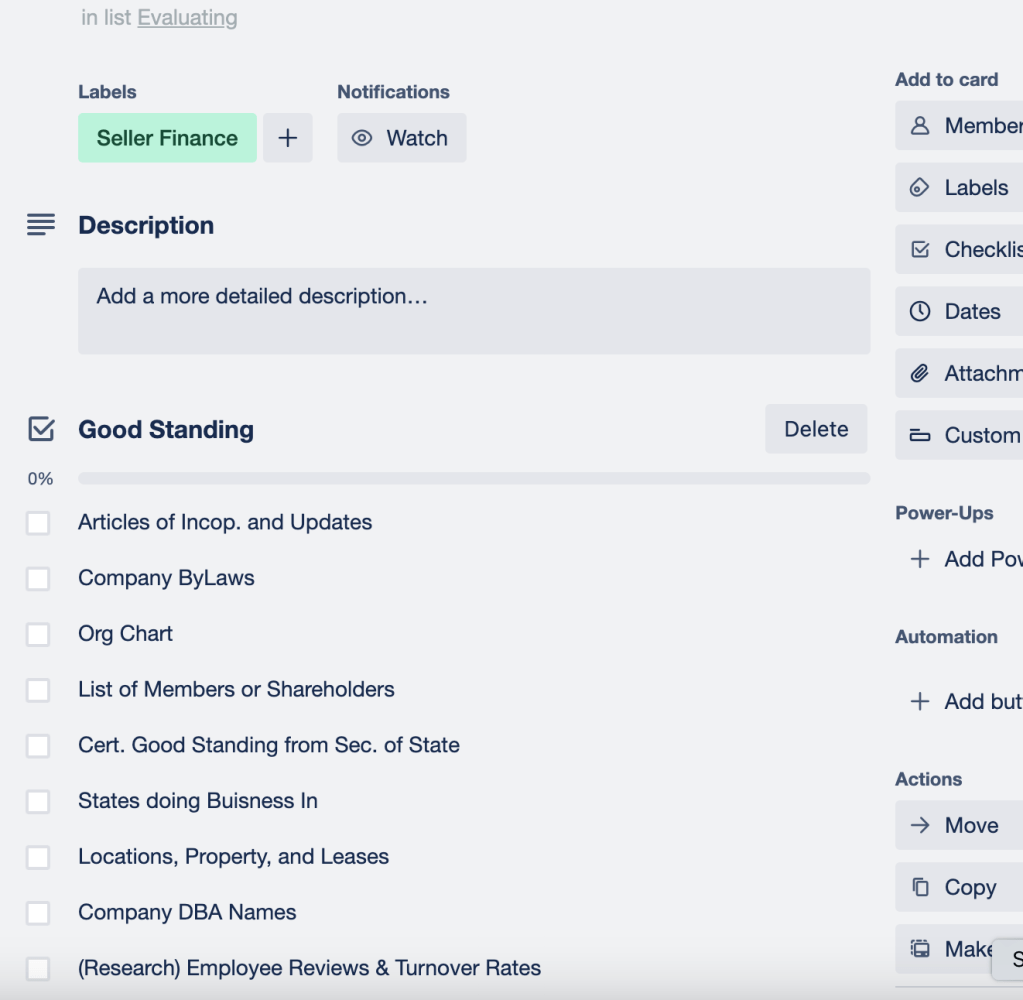
Task: Click the eye icon in Watch button
Action: 362,138
